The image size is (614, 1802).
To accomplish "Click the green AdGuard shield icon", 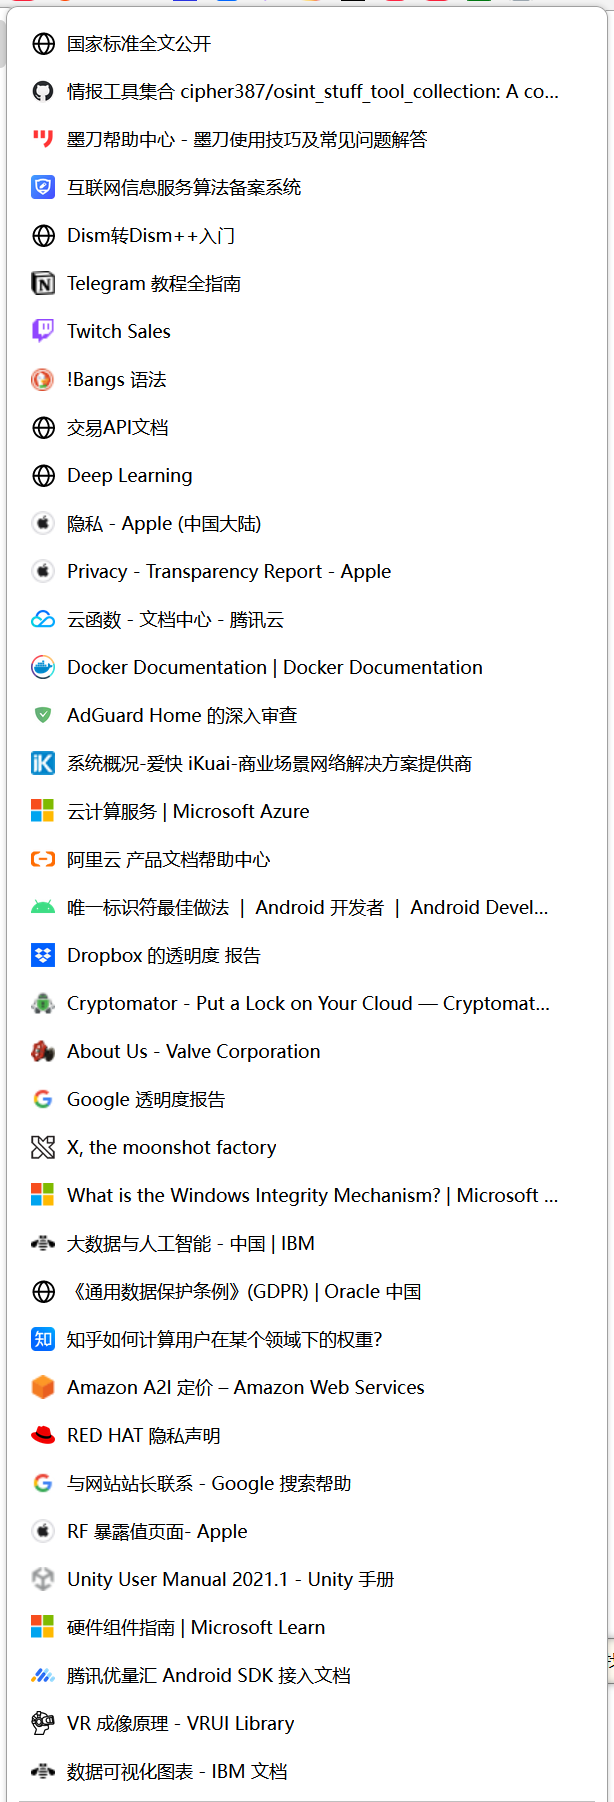I will tap(43, 715).
